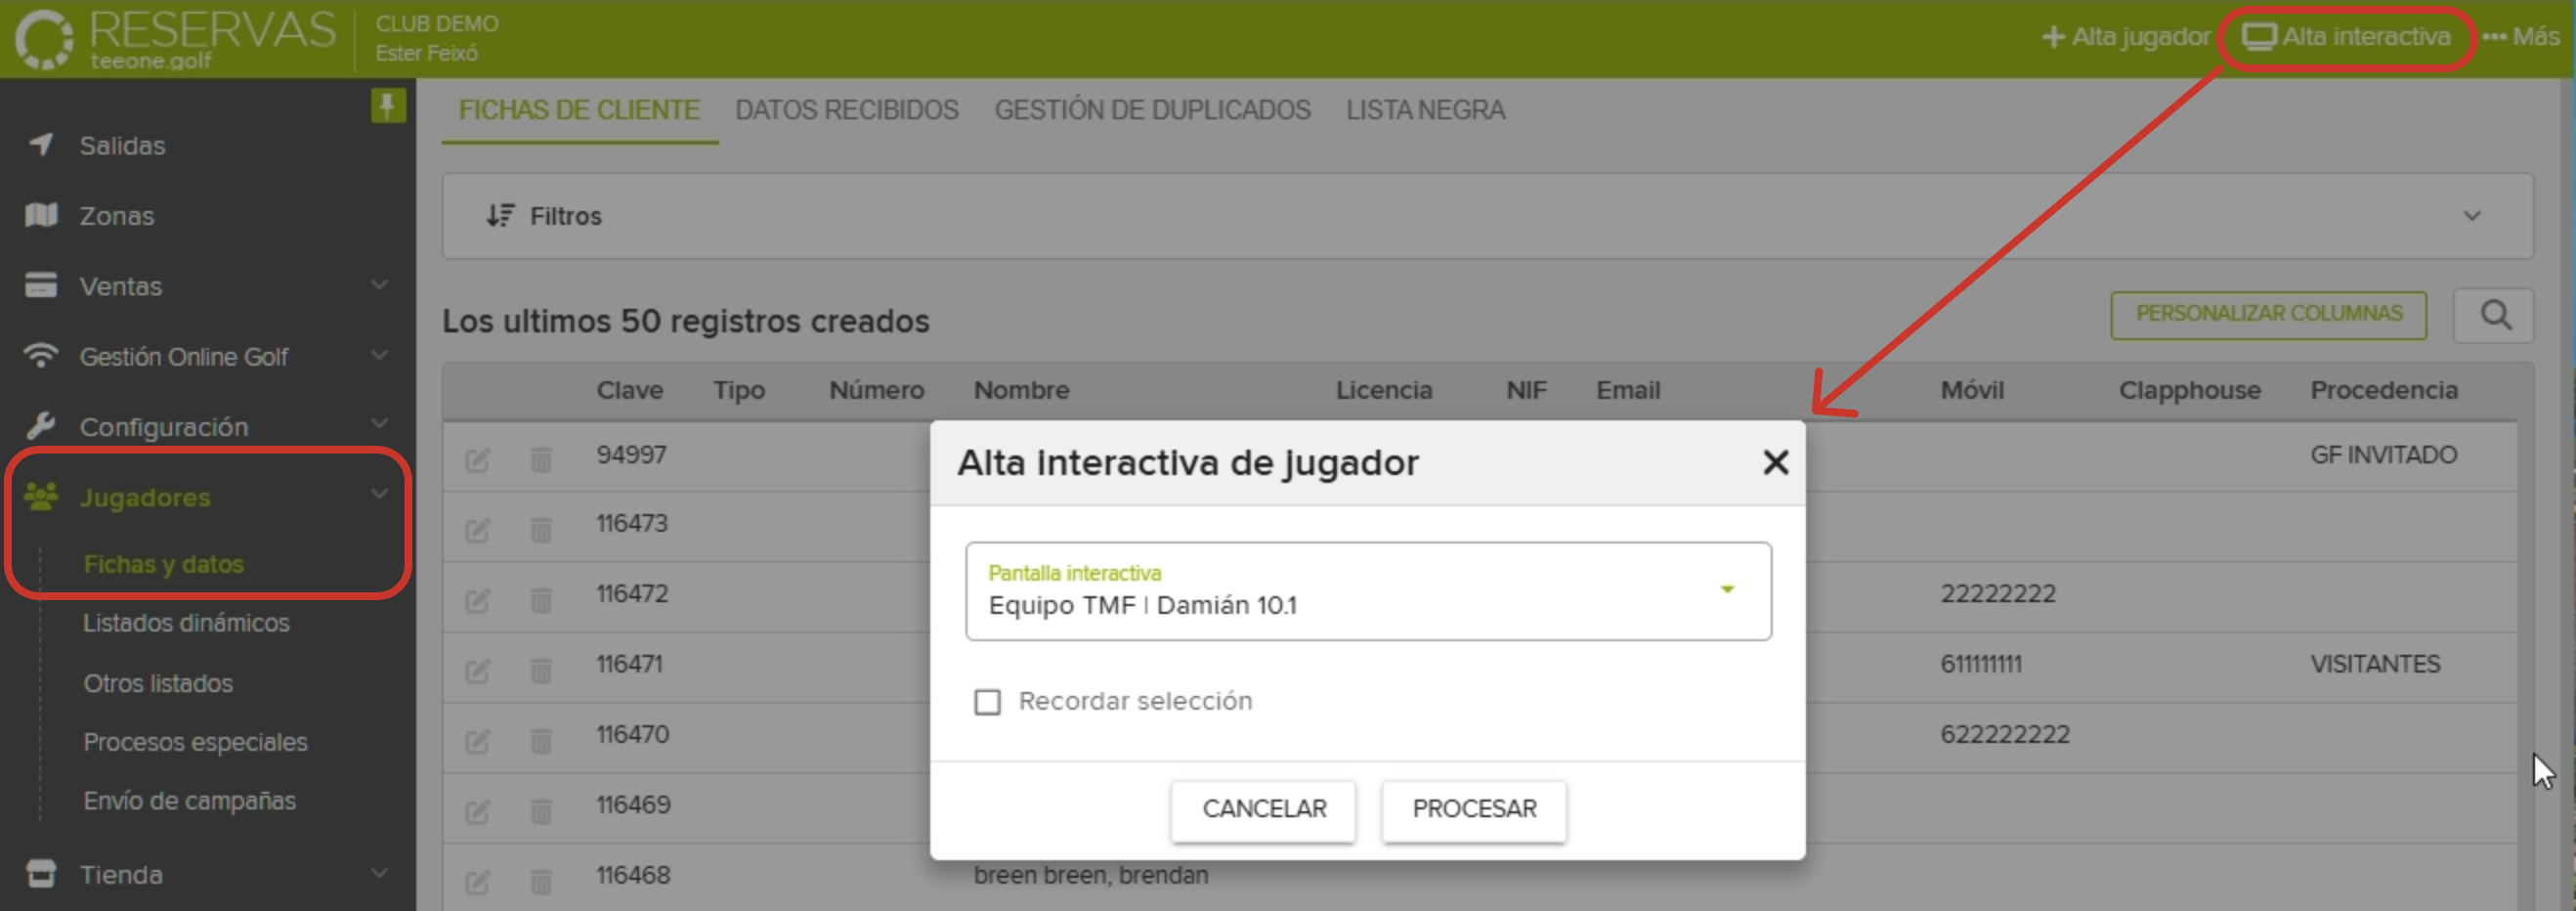Click the search magnifier button
The image size is (2576, 911).
point(2493,315)
